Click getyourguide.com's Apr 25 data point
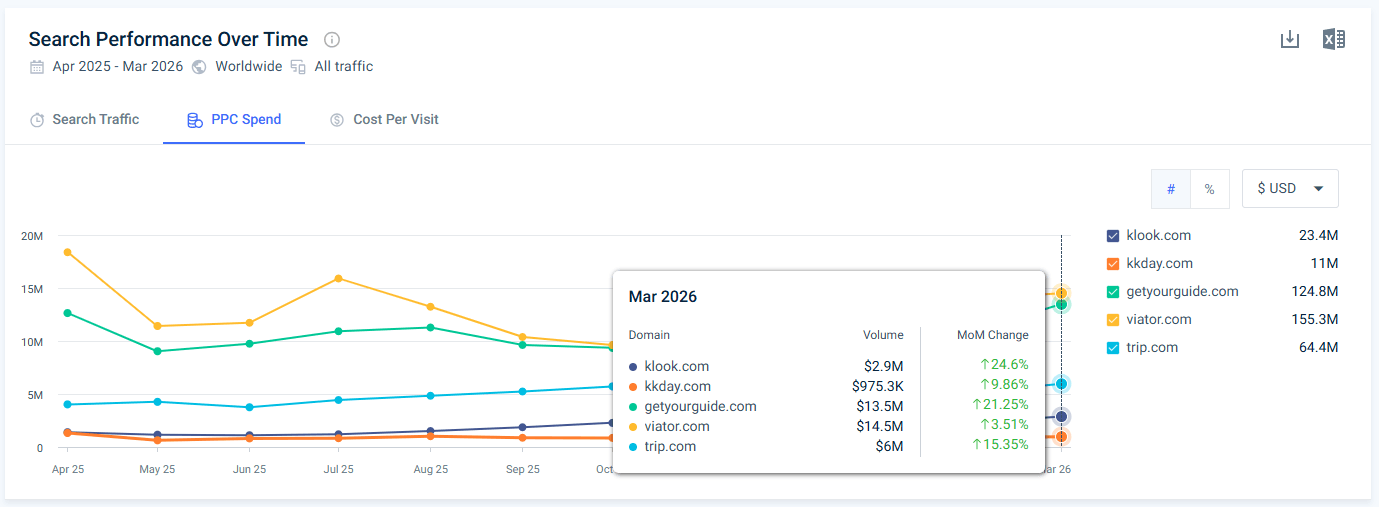The image size is (1379, 507). [67, 313]
